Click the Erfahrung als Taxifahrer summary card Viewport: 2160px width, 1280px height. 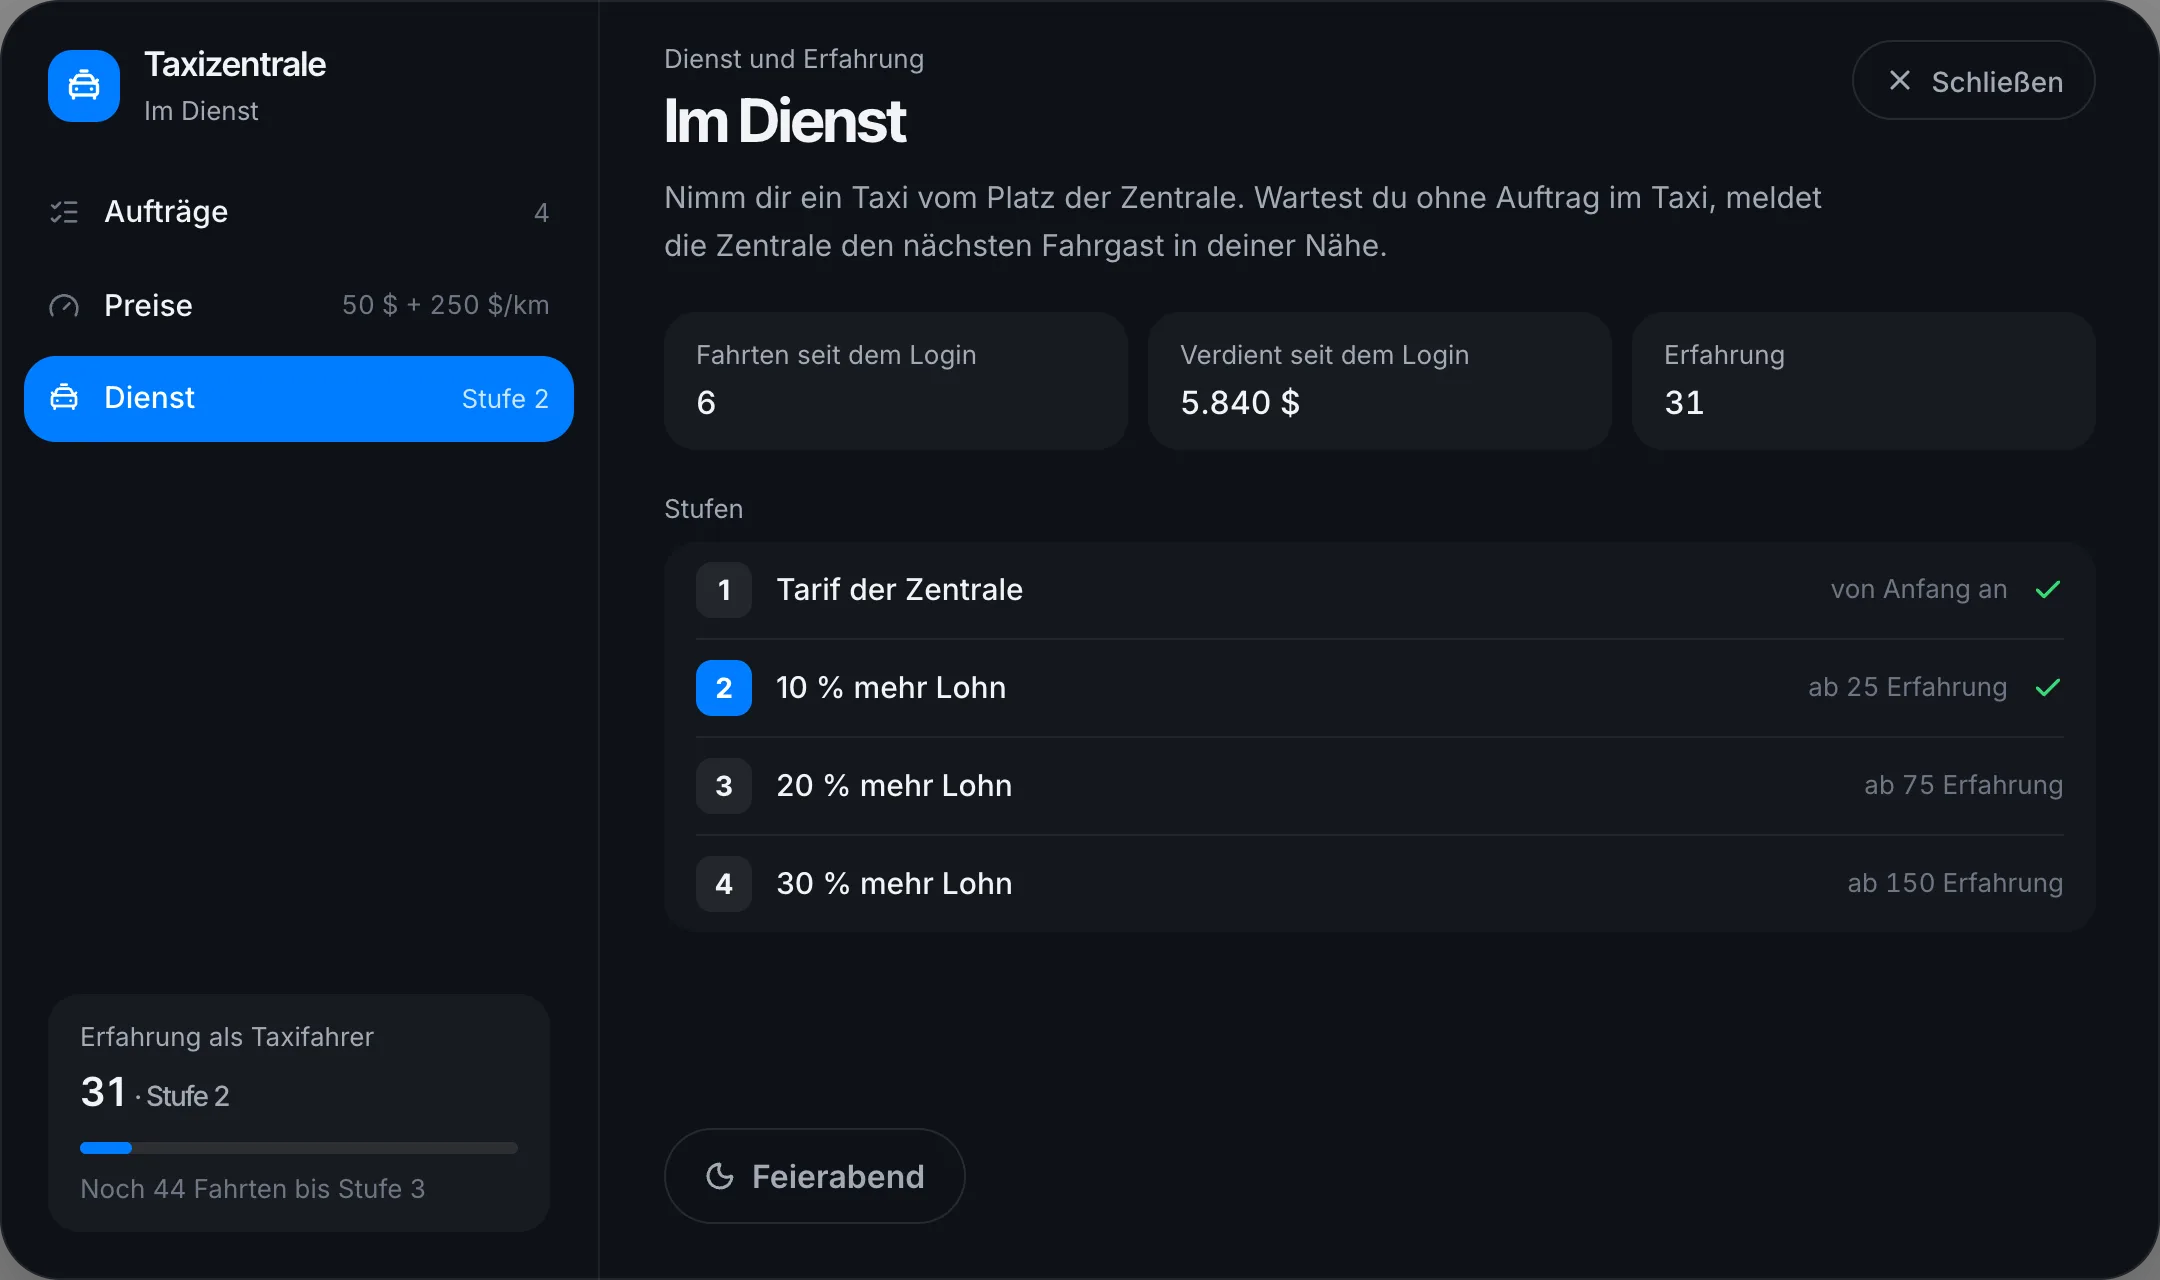(299, 1113)
